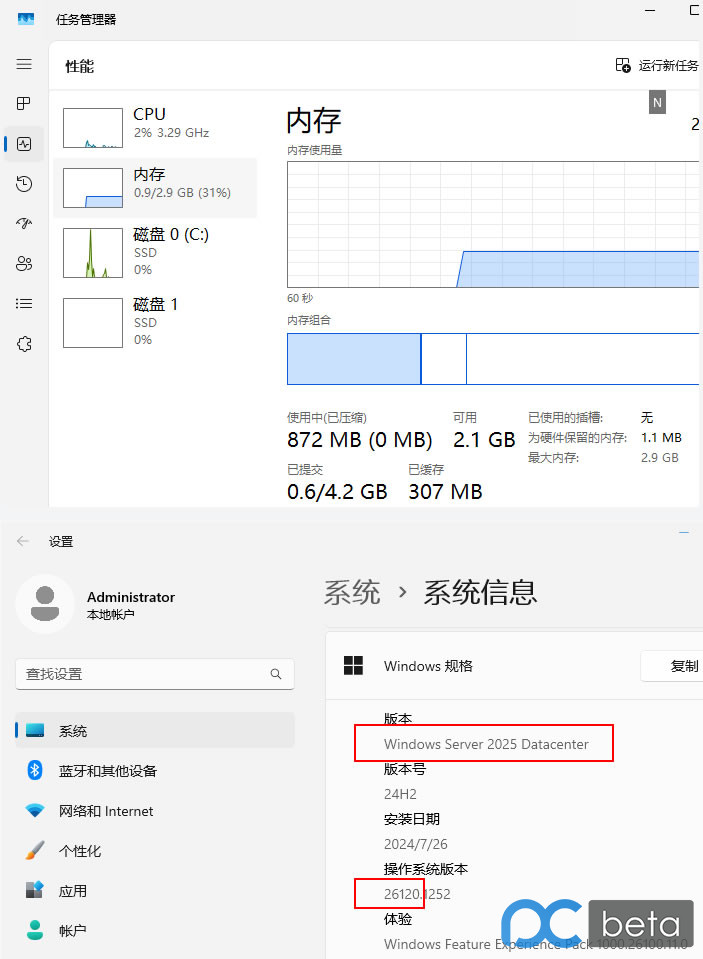Focus the 查找设置 search settings field
Image resolution: width=703 pixels, height=959 pixels.
point(155,674)
